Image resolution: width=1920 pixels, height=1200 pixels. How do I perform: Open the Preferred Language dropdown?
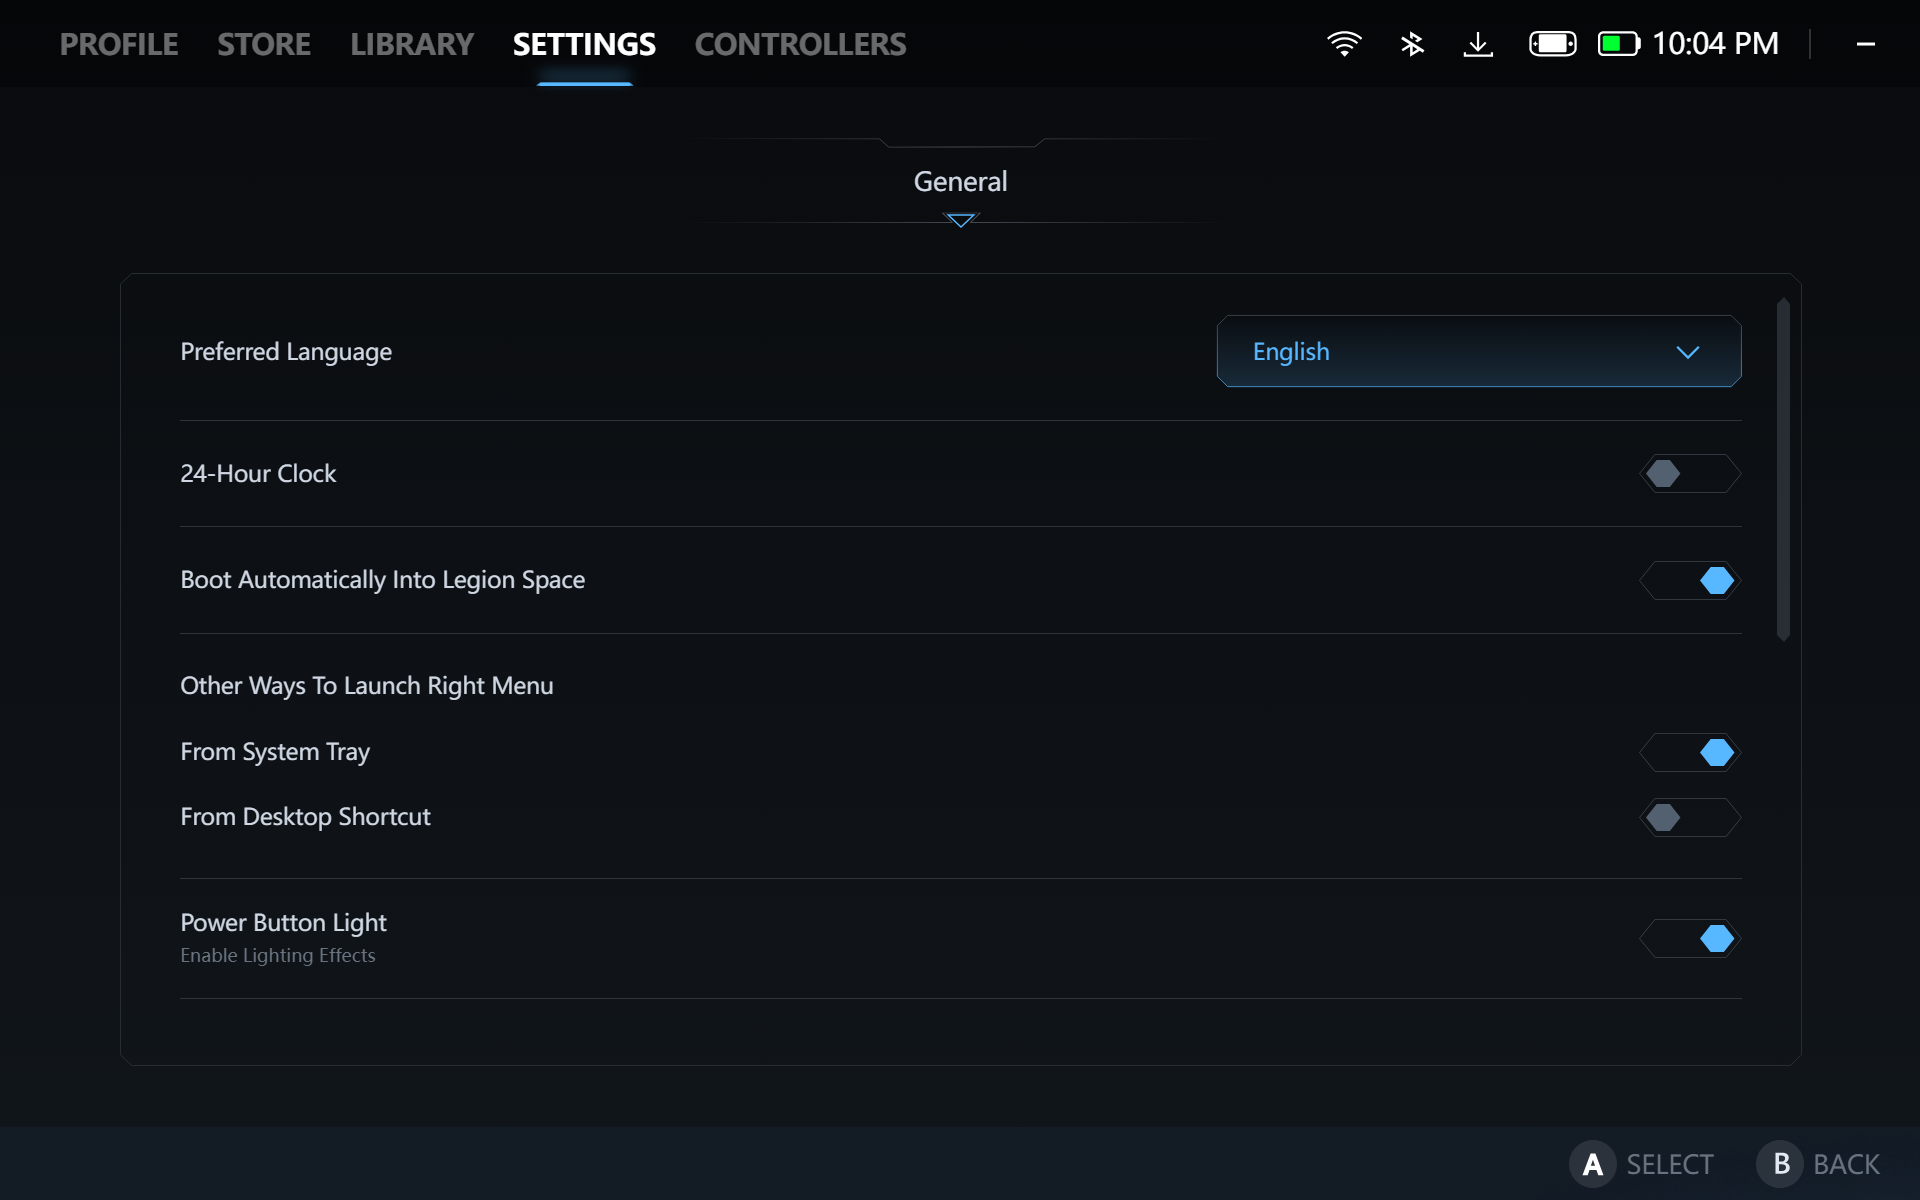(x=1479, y=351)
